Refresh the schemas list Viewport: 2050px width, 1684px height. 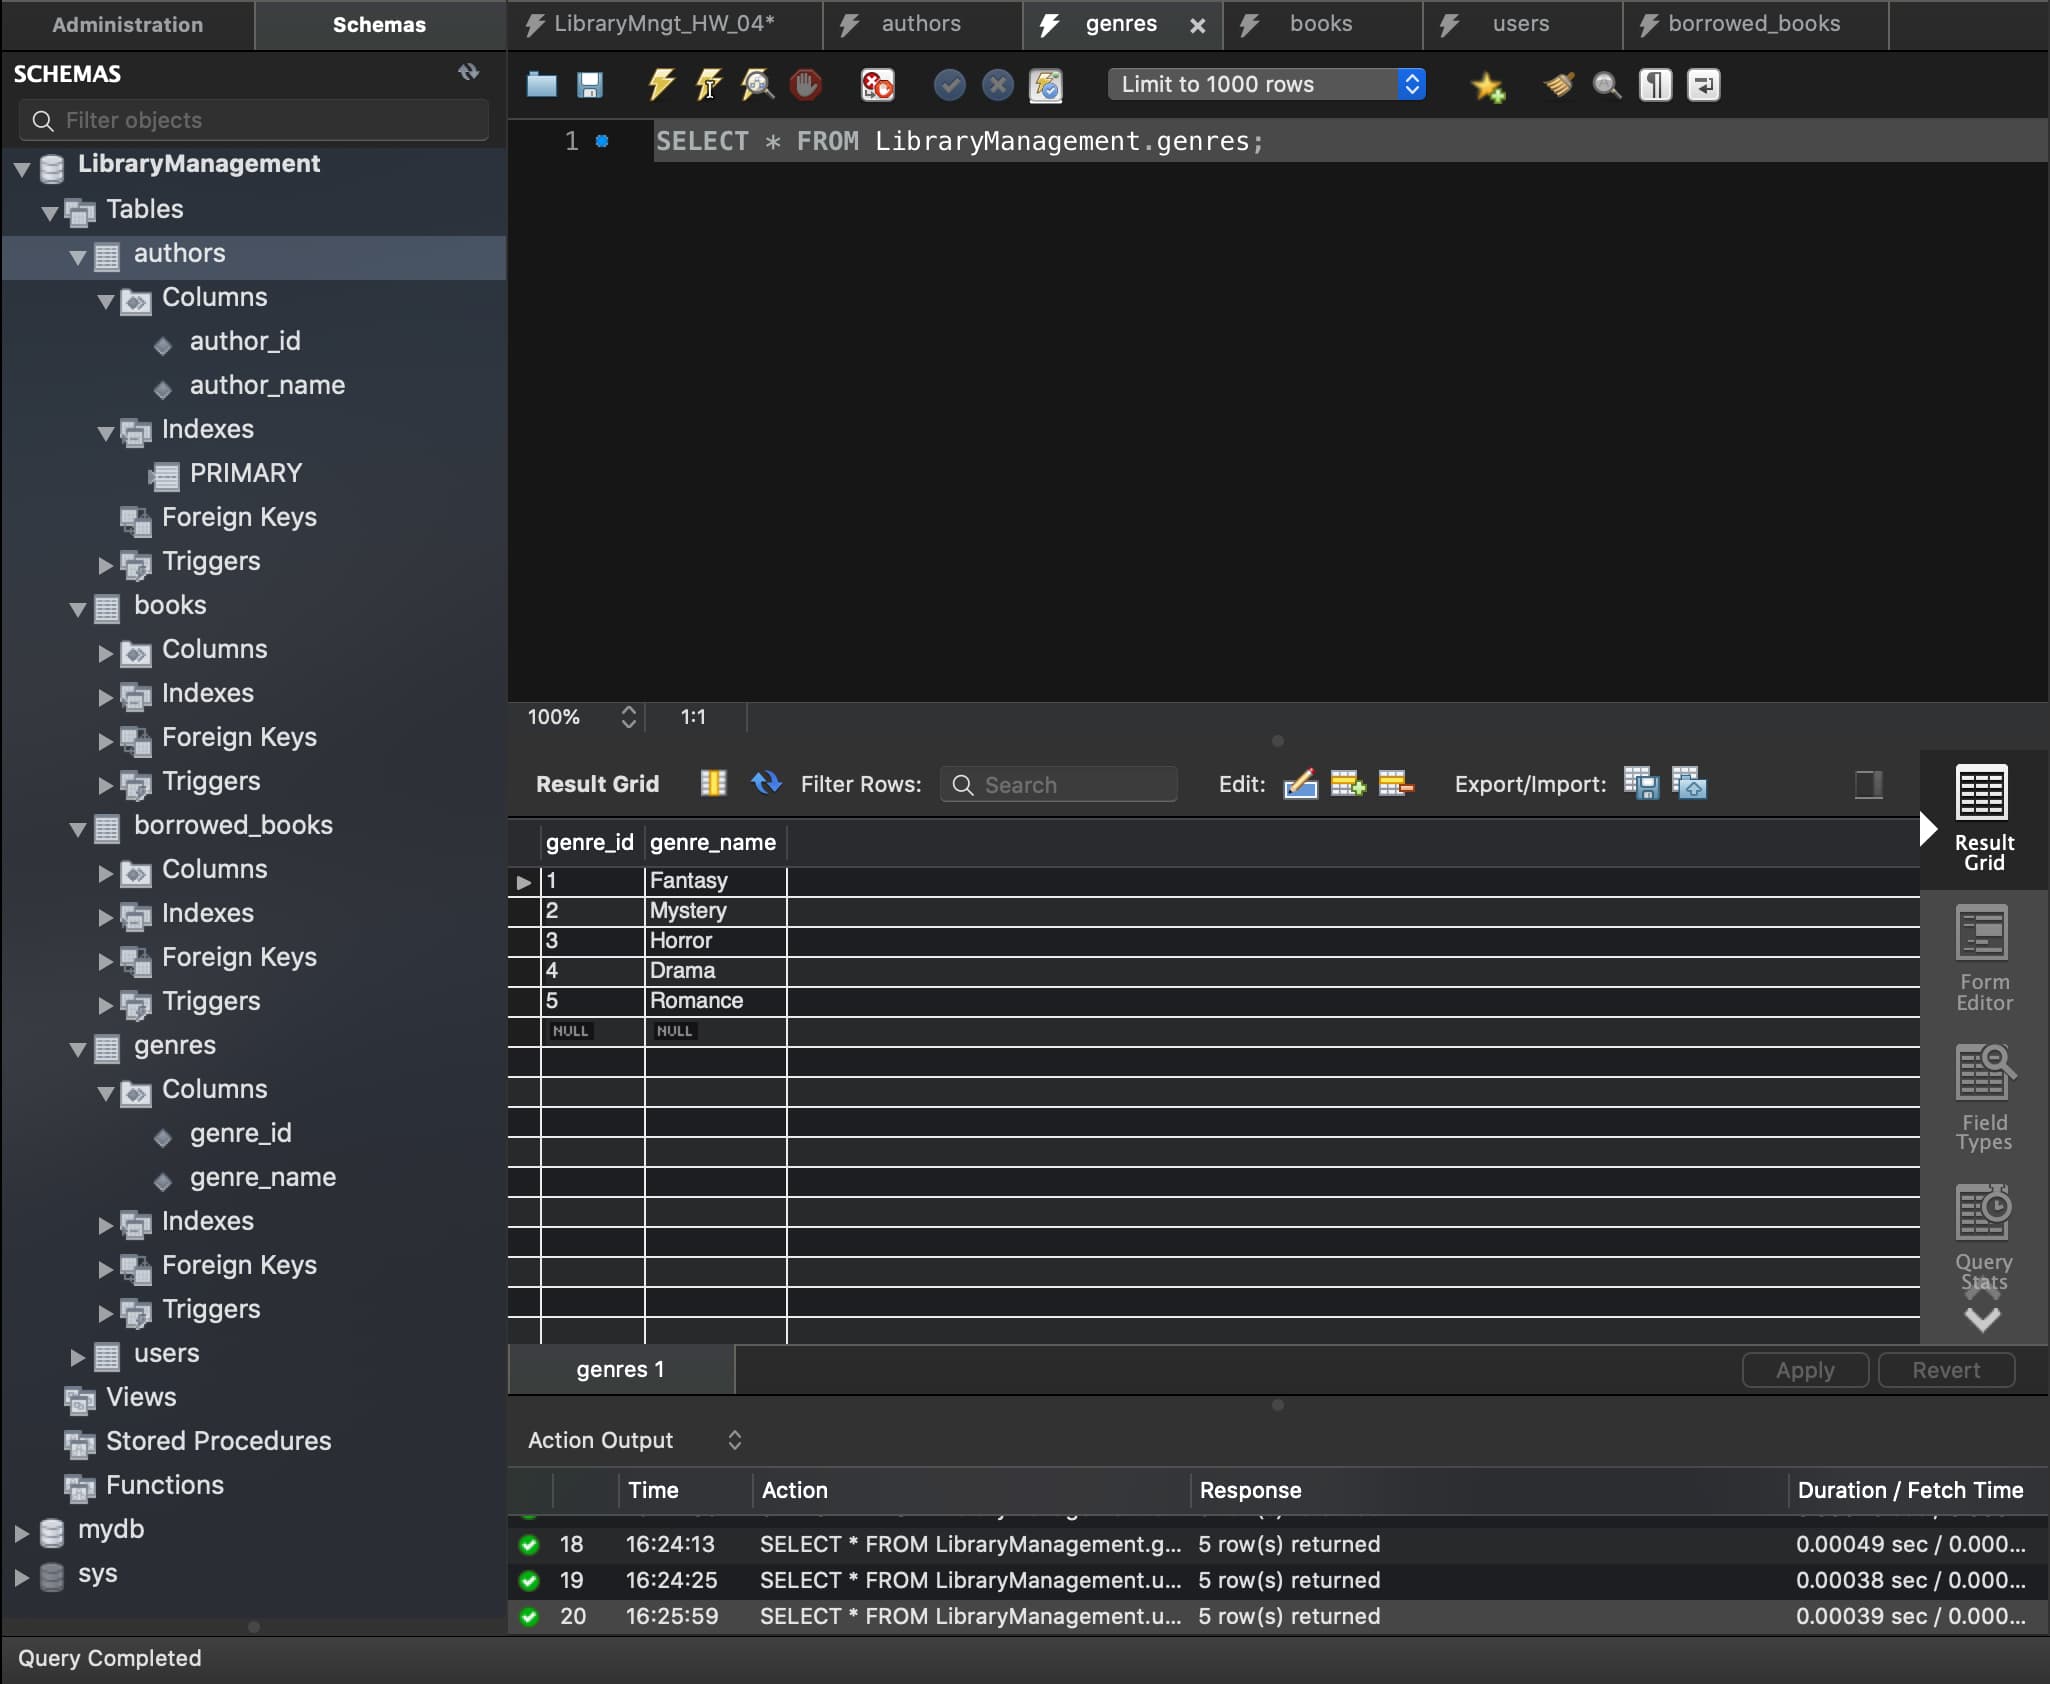point(468,72)
